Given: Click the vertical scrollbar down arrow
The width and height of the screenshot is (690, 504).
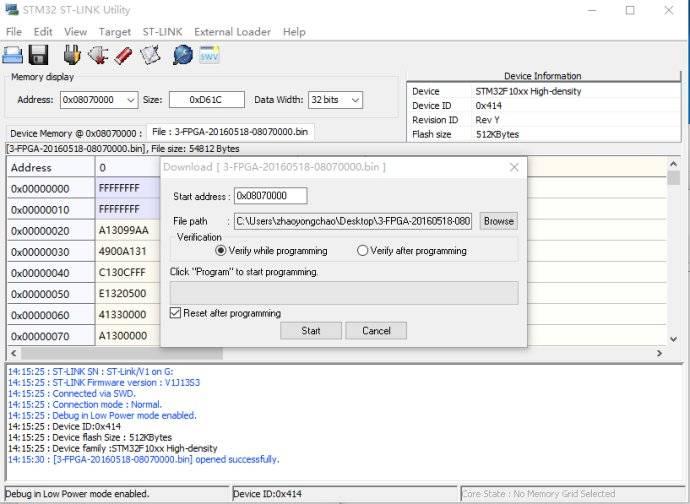Looking at the screenshot, I should (673, 339).
